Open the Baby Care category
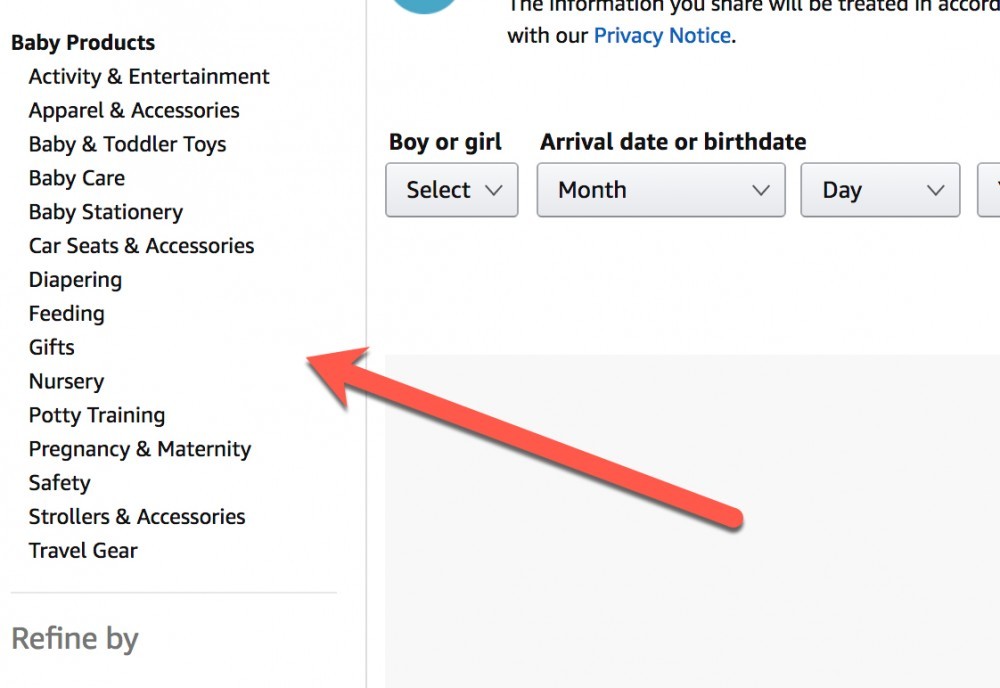This screenshot has width=1000, height=688. click(76, 178)
